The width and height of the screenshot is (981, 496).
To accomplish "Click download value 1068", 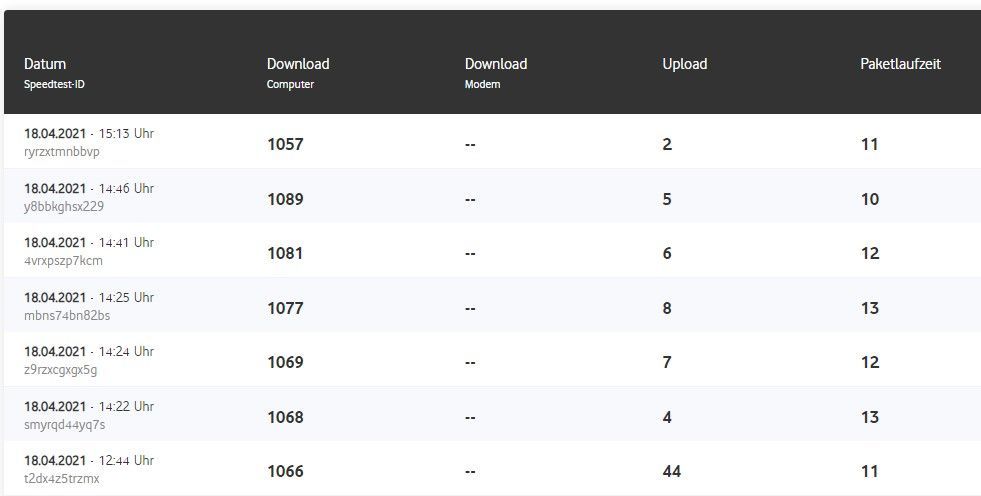I will pyautogui.click(x=285, y=417).
